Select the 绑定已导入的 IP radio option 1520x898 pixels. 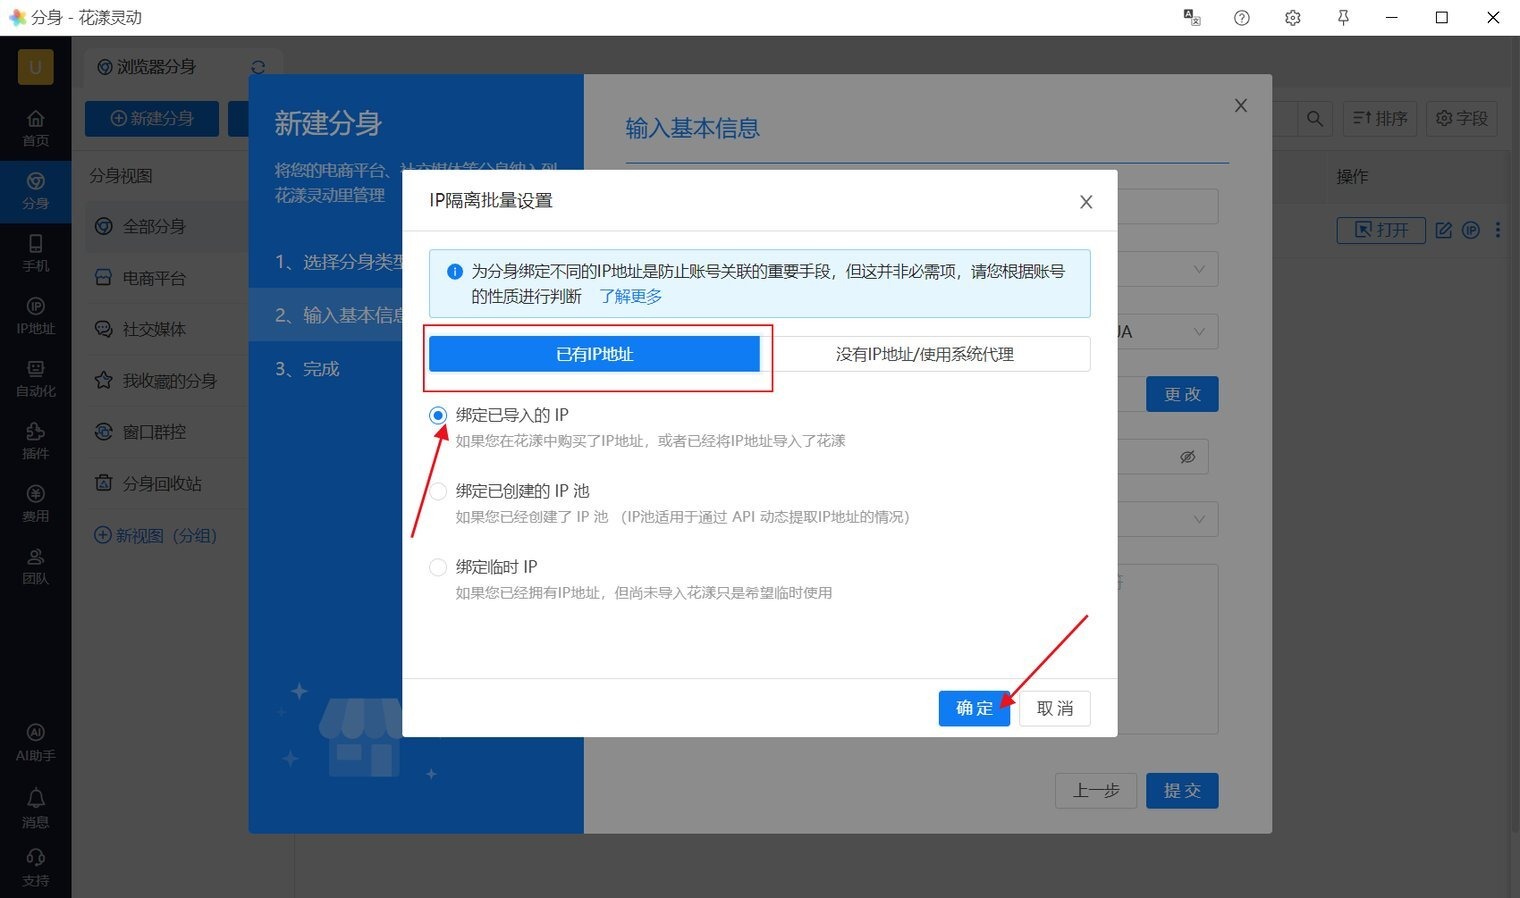[438, 415]
